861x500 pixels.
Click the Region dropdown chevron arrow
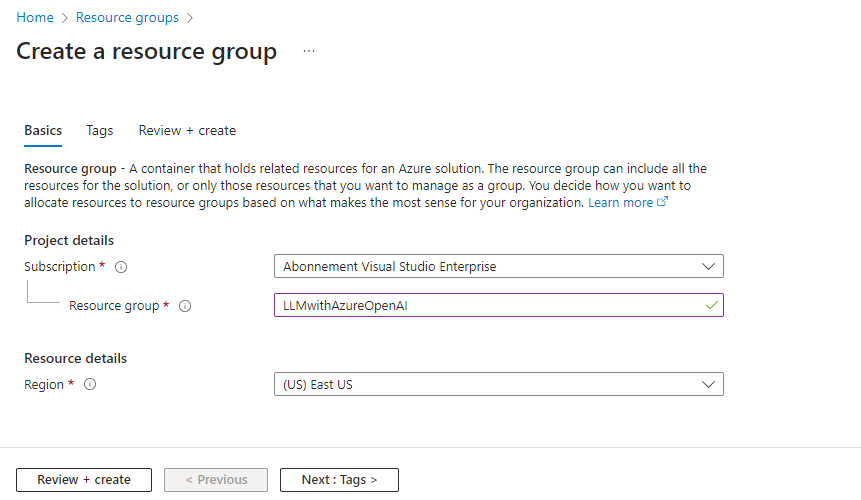(x=708, y=384)
